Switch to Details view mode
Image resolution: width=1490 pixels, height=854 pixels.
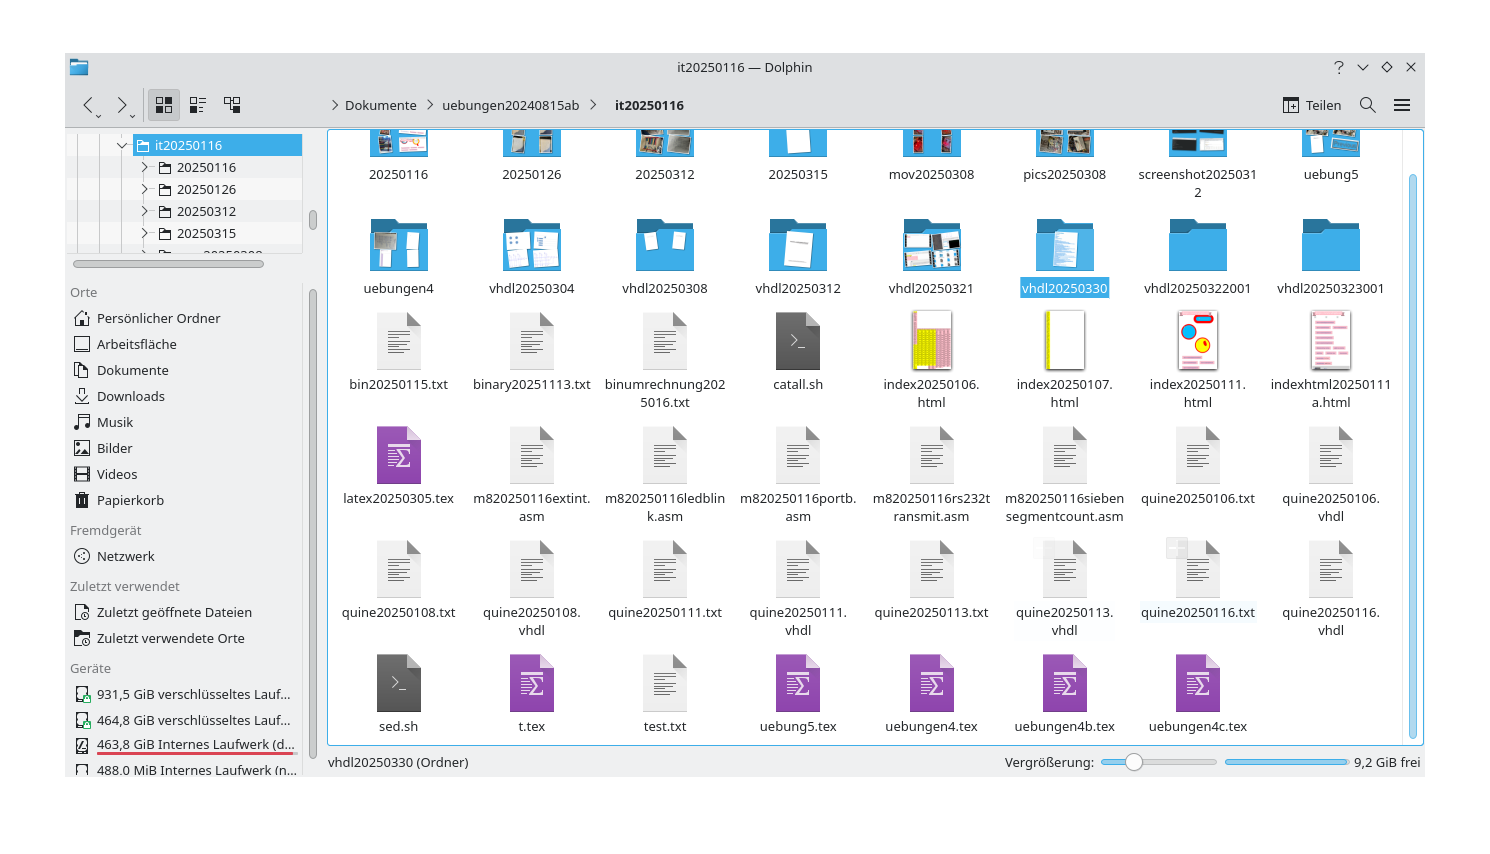(232, 105)
